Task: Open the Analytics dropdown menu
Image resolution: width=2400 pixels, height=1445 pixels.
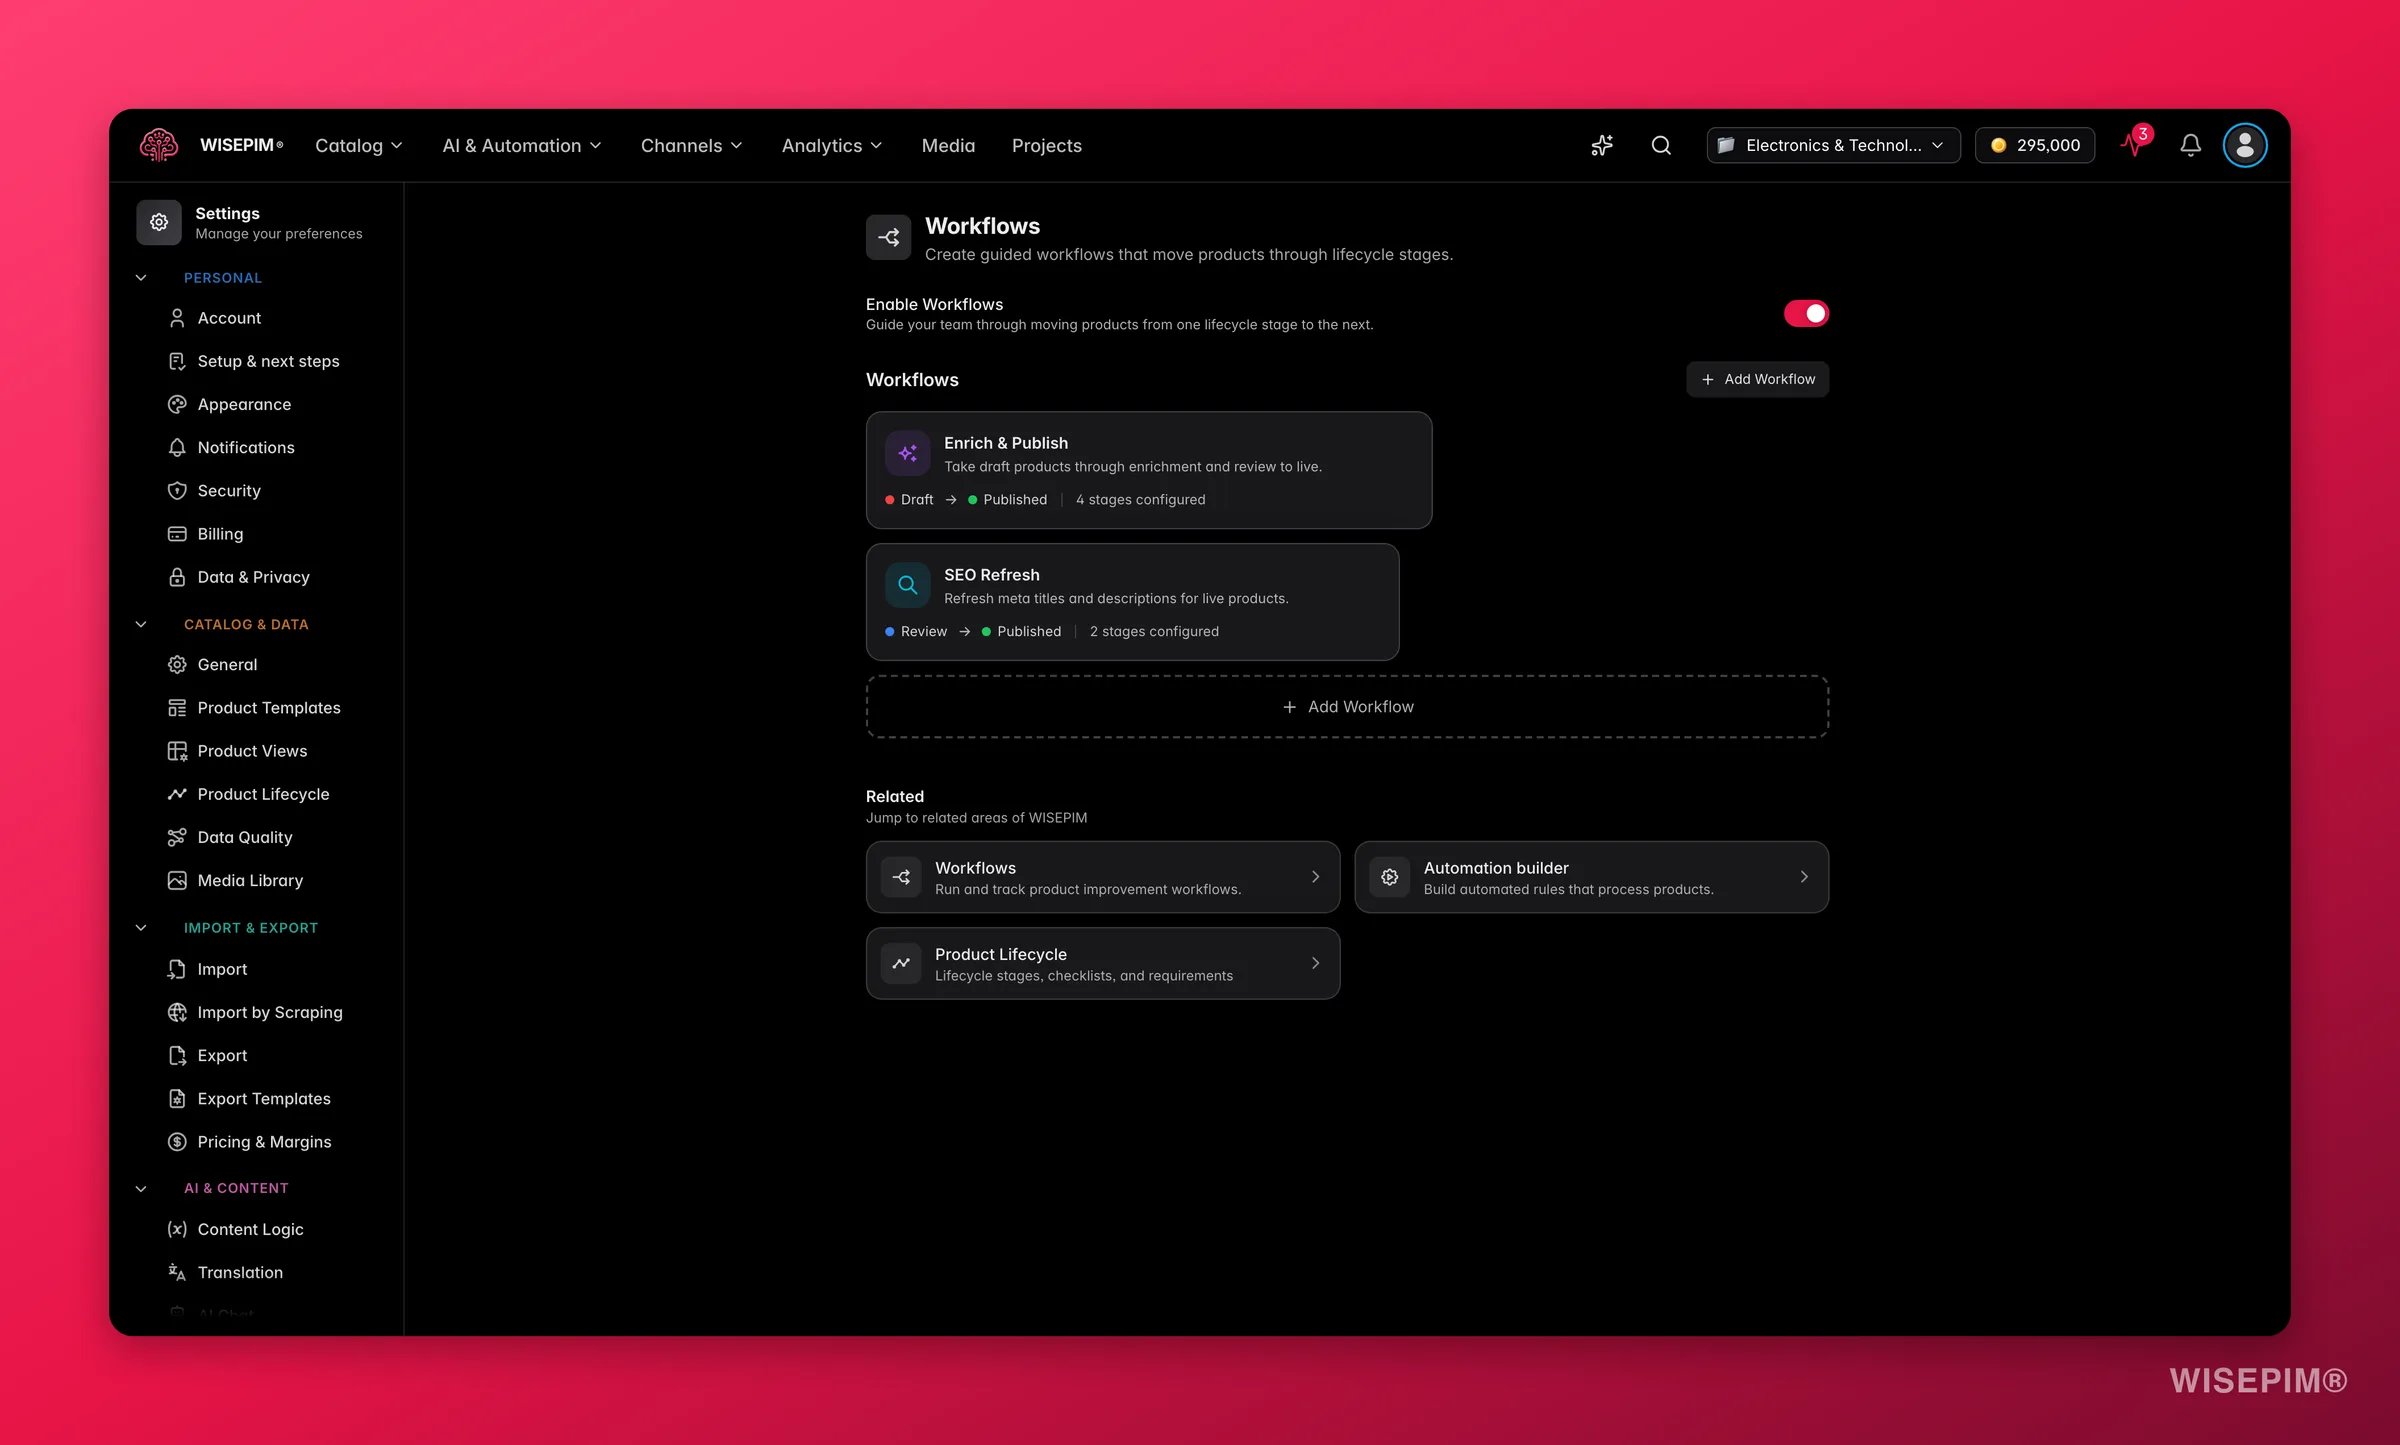Action: tap(832, 145)
